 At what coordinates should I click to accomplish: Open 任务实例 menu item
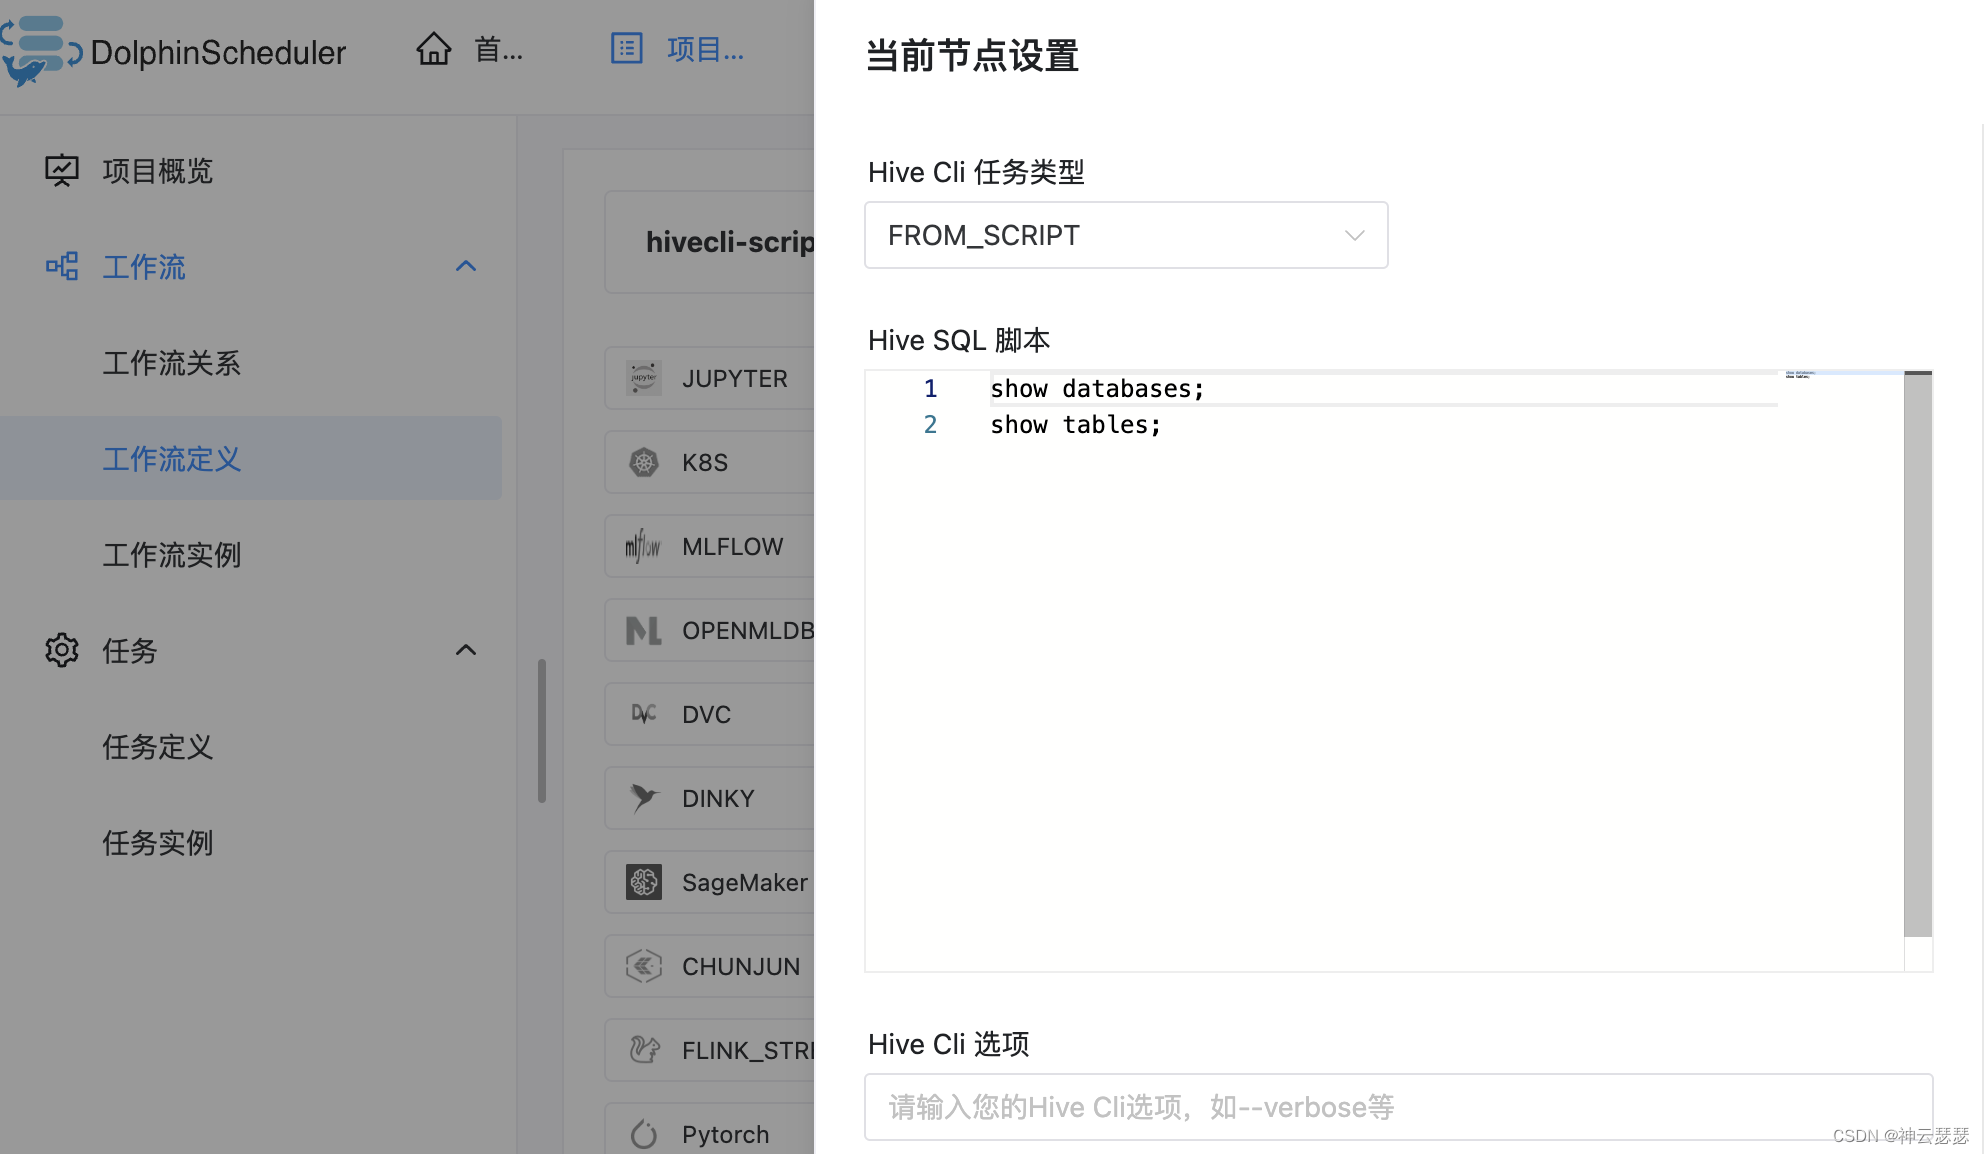tap(157, 843)
